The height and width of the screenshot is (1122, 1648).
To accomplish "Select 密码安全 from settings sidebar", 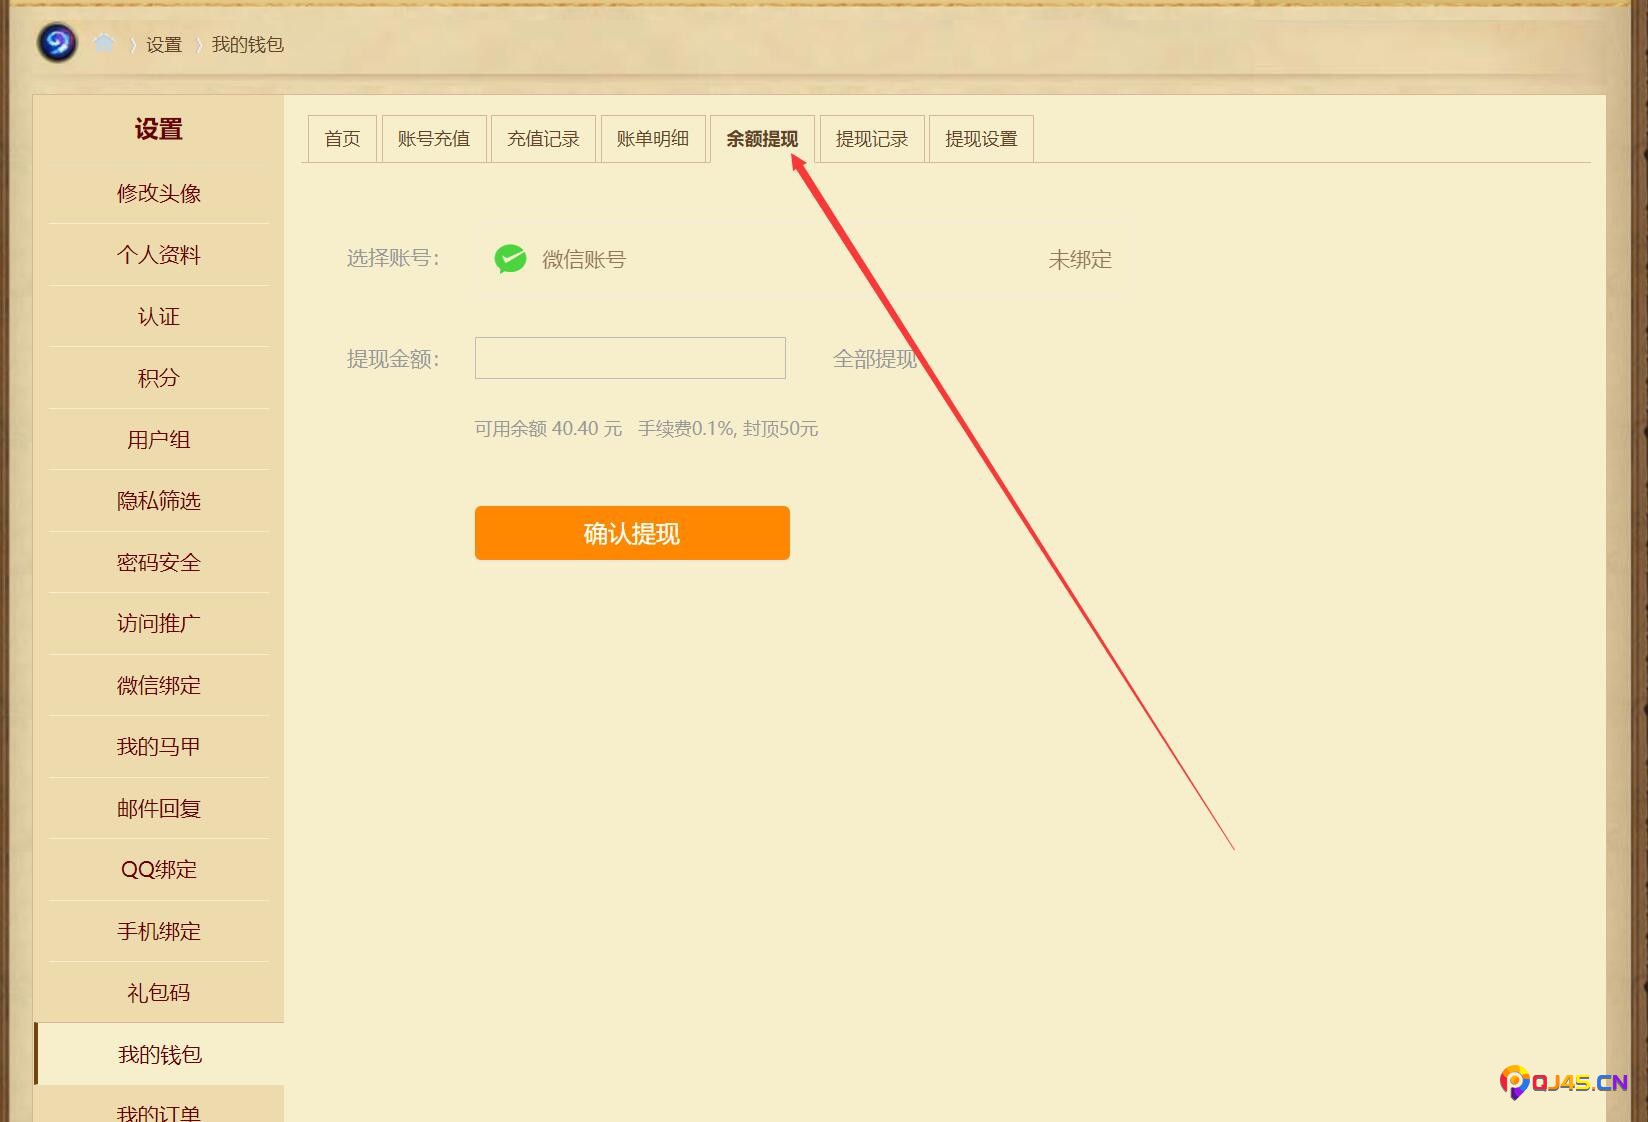I will point(158,562).
